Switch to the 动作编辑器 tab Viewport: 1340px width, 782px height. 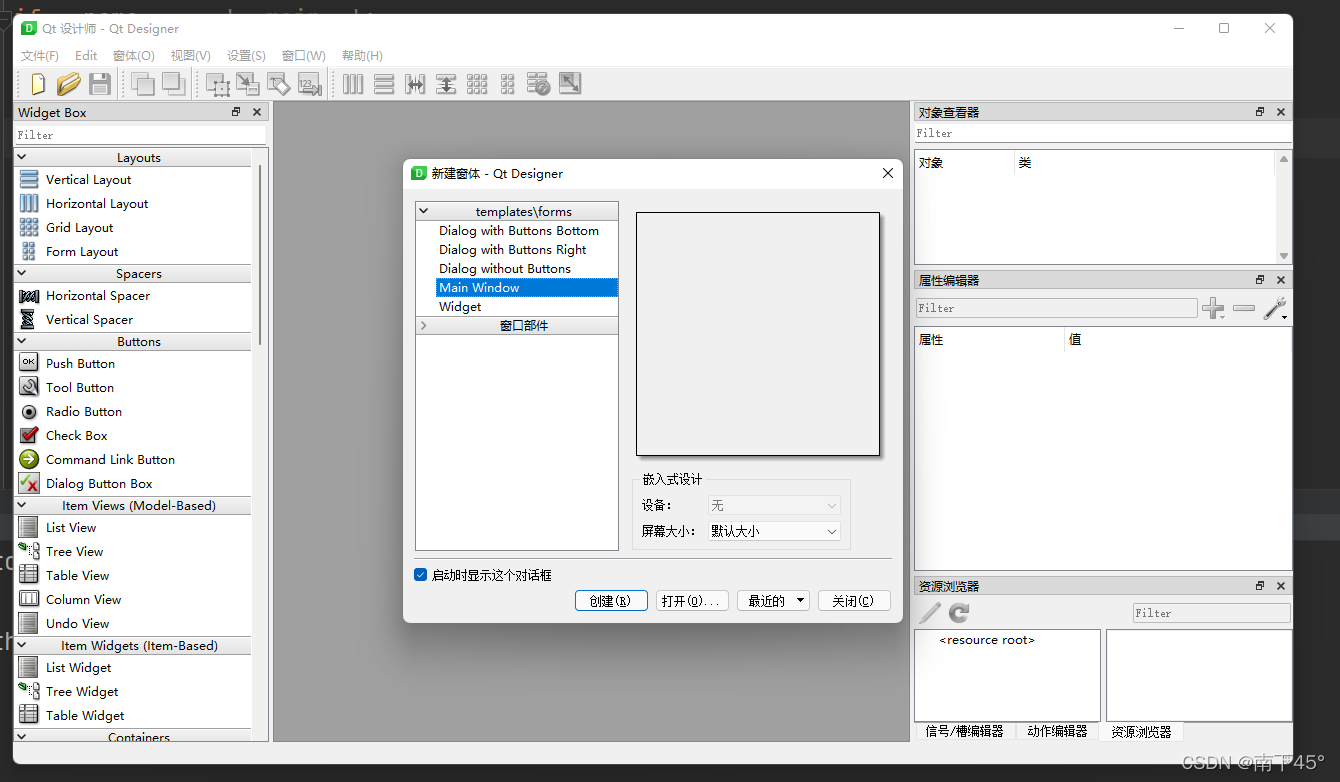point(1057,731)
